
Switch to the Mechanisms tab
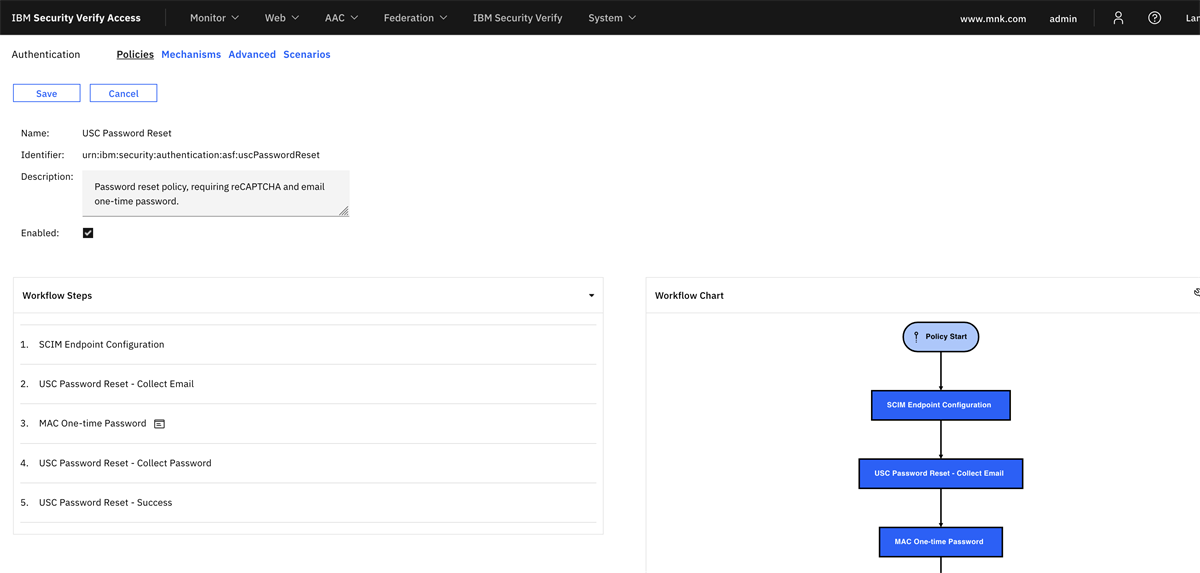click(x=191, y=55)
